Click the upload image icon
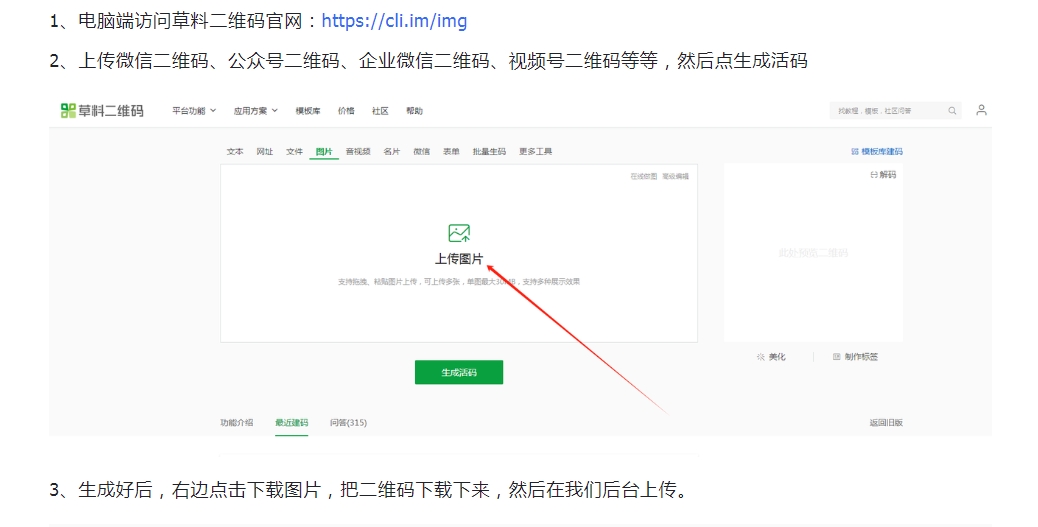This screenshot has height=527, width=1038. tap(459, 234)
